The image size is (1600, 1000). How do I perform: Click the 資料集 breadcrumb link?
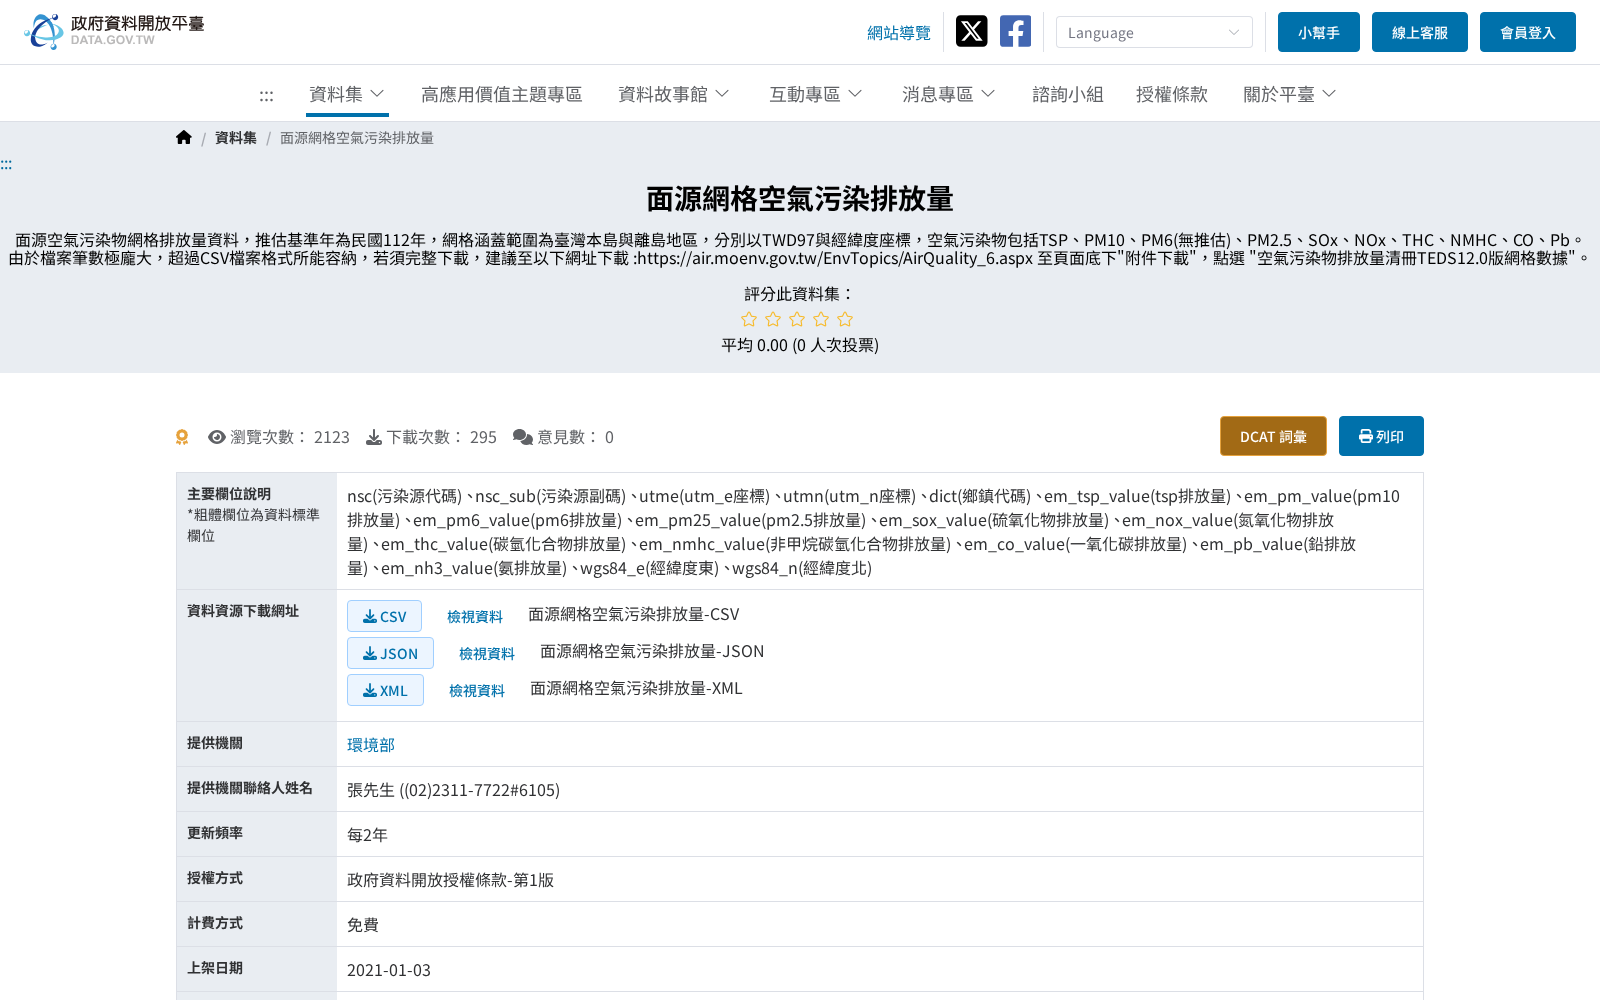[x=236, y=138]
